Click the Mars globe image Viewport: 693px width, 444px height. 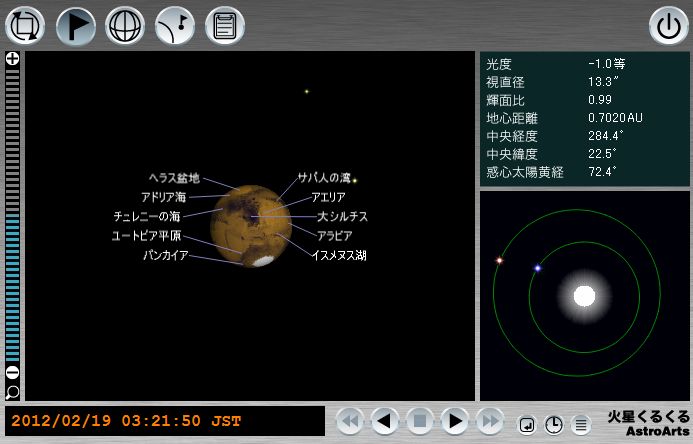coord(251,226)
